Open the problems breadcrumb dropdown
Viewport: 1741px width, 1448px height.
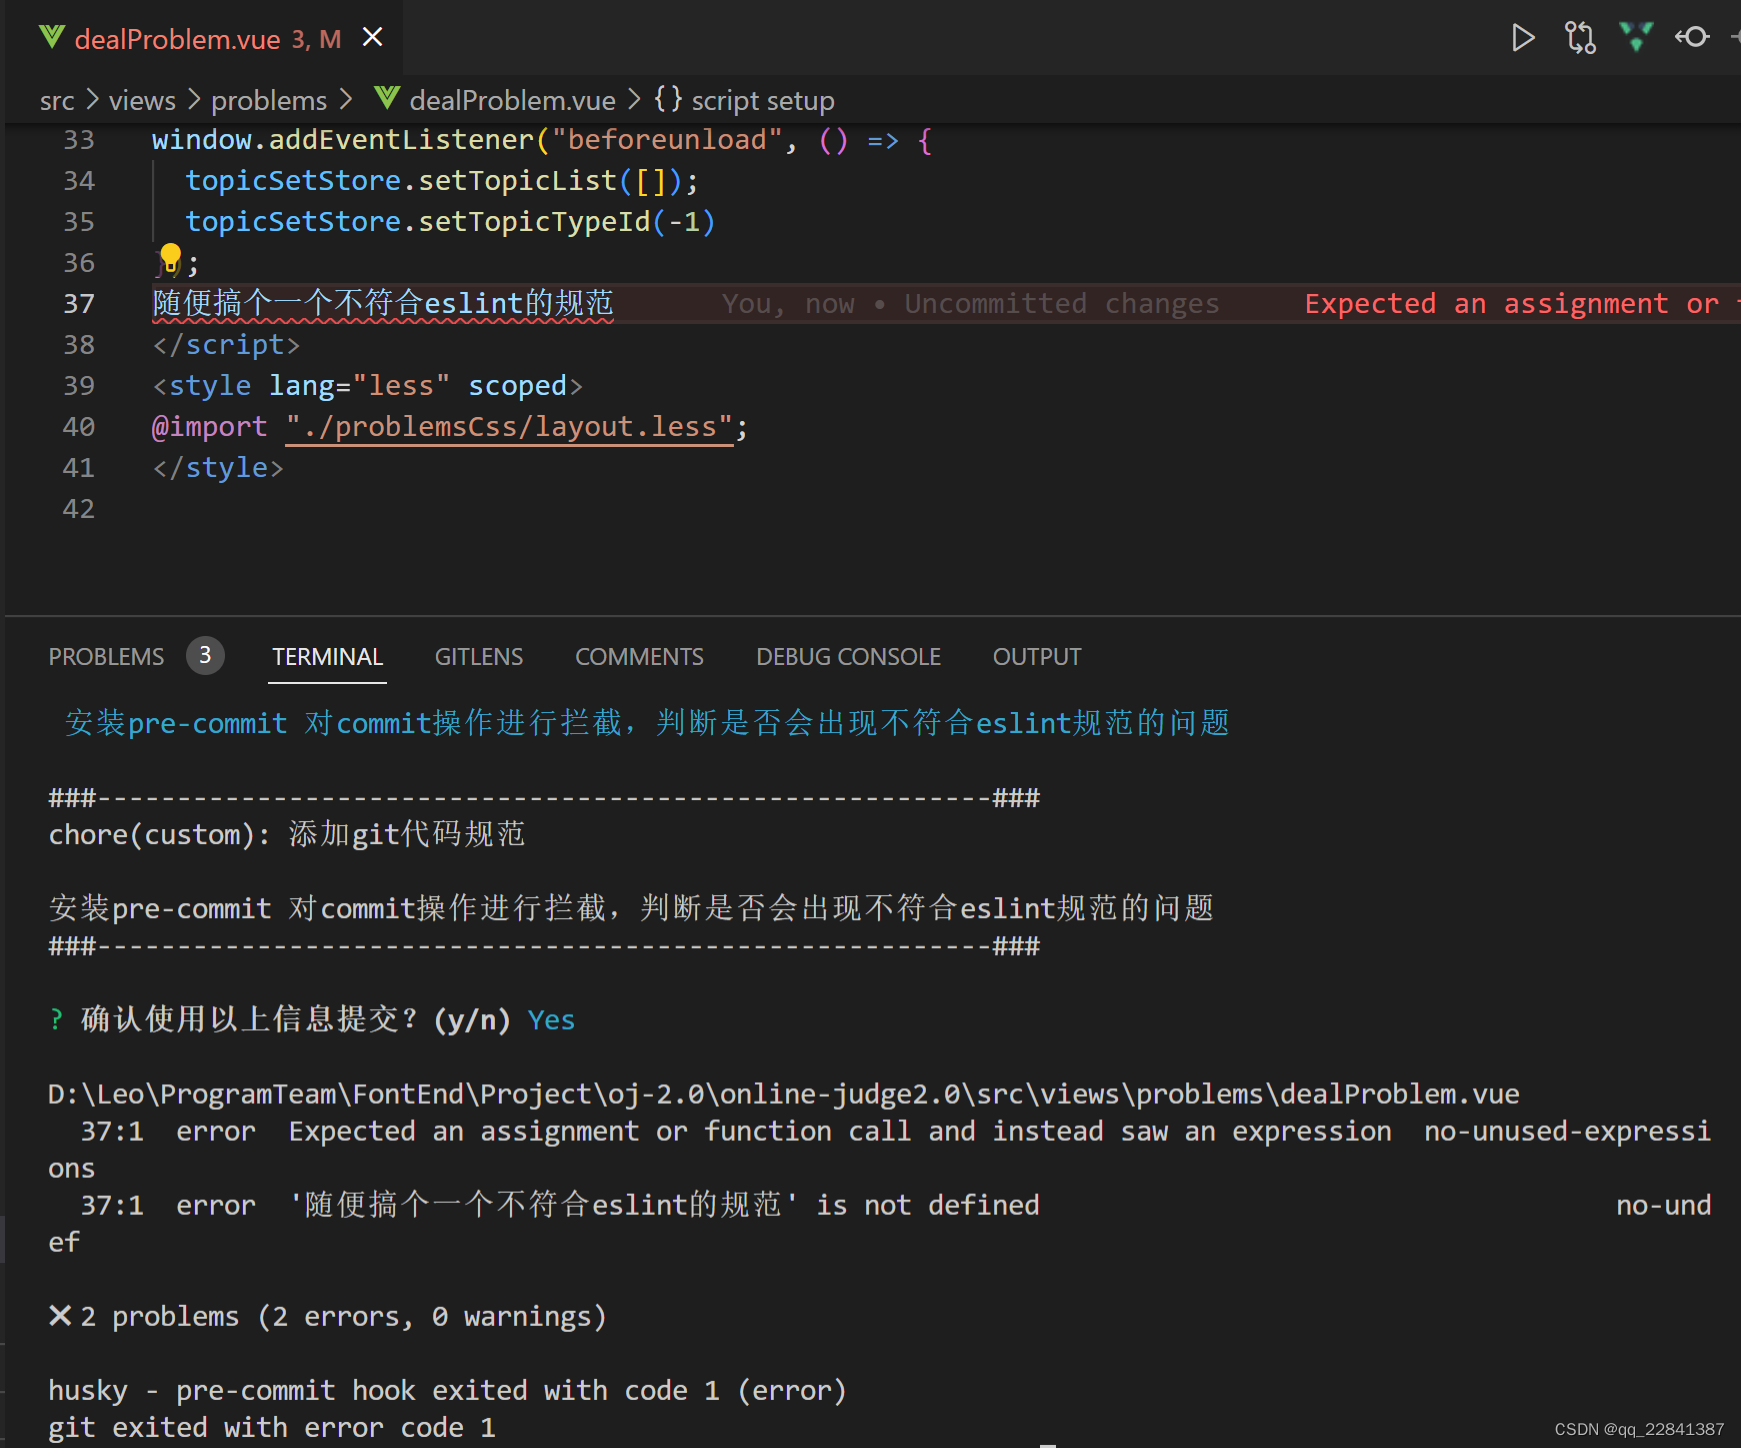pos(269,101)
